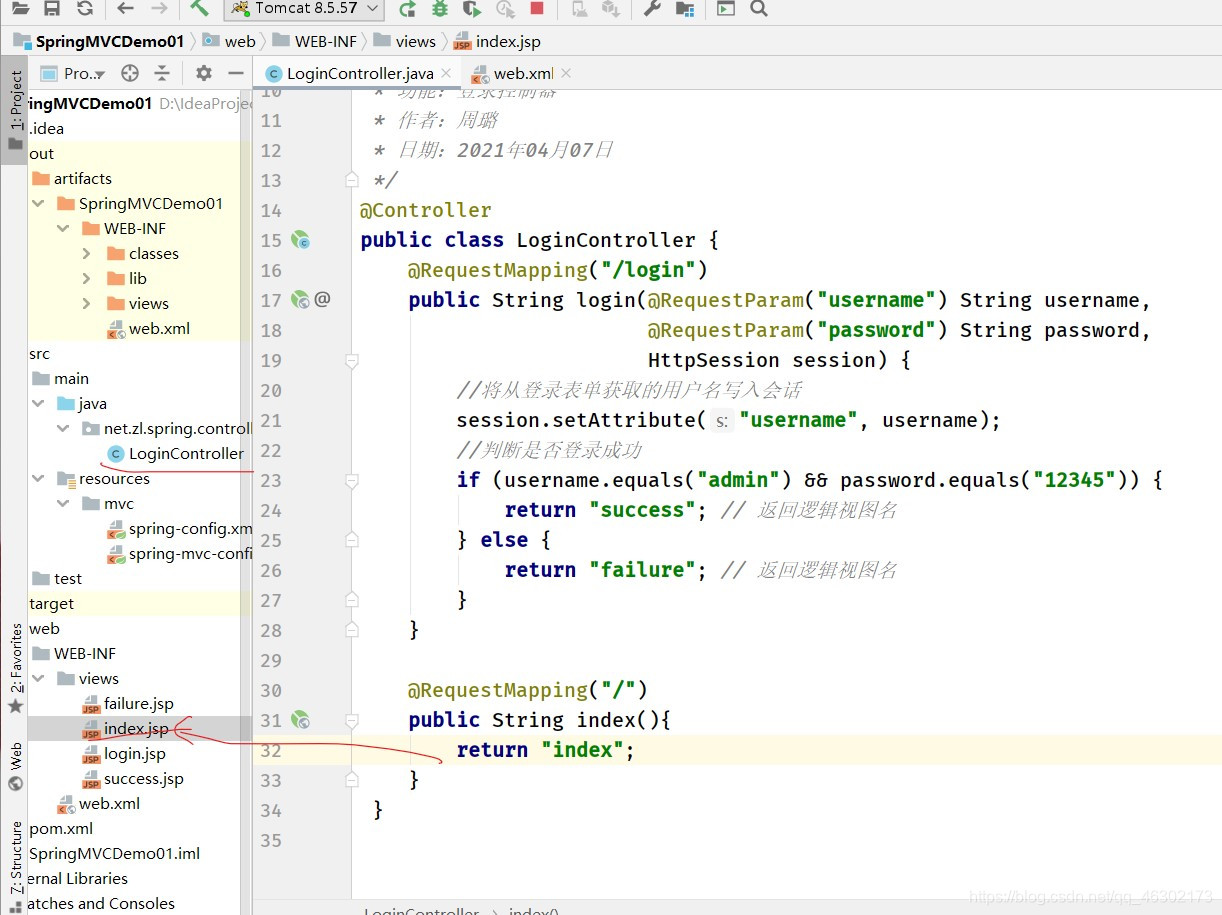Viewport: 1222px width, 915px height.
Task: Locate current file with crosshair icon
Action: pos(129,73)
